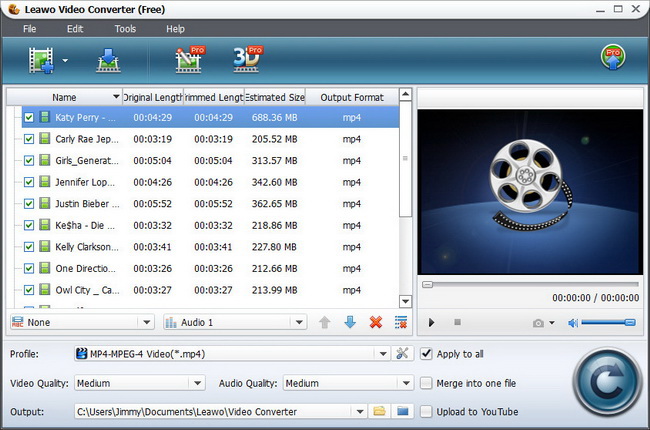Uncheck the Kelly Clarkson checkbox
Image resolution: width=650 pixels, height=430 pixels.
[29, 247]
